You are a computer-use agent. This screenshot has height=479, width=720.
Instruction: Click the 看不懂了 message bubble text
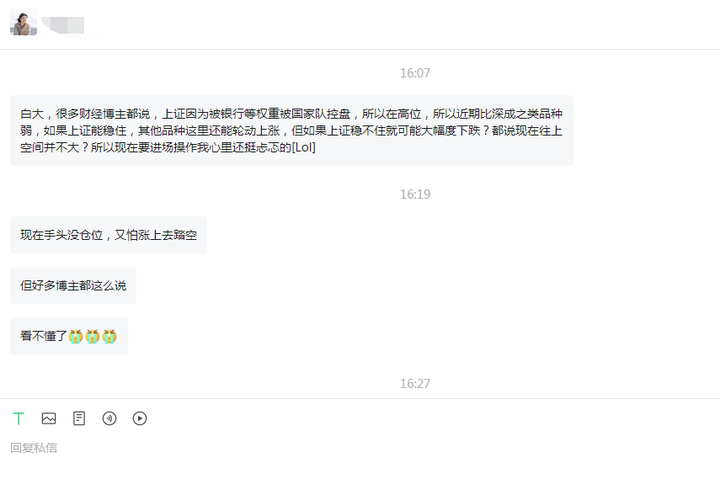click(x=44, y=336)
